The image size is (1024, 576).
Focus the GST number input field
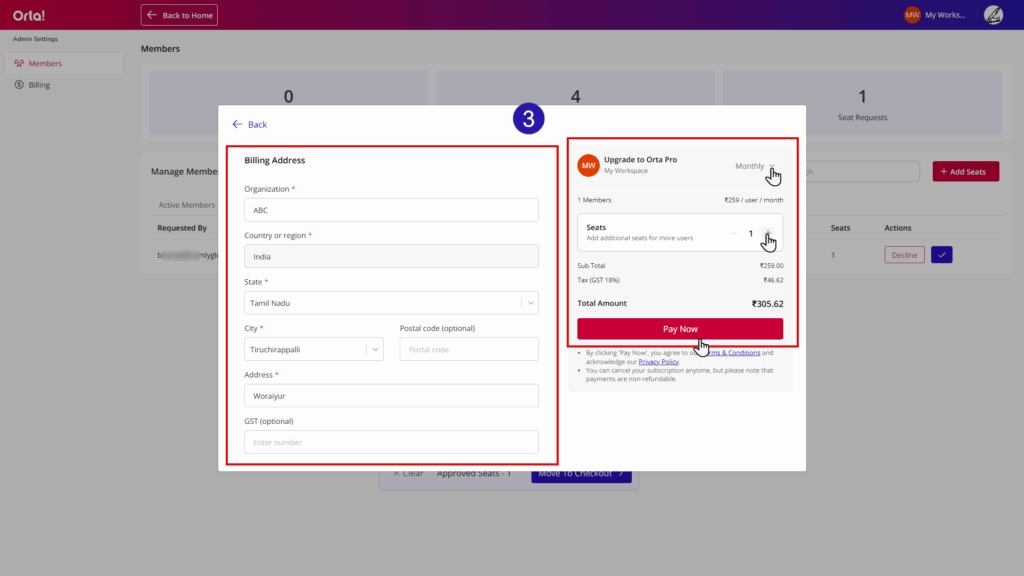click(x=391, y=442)
